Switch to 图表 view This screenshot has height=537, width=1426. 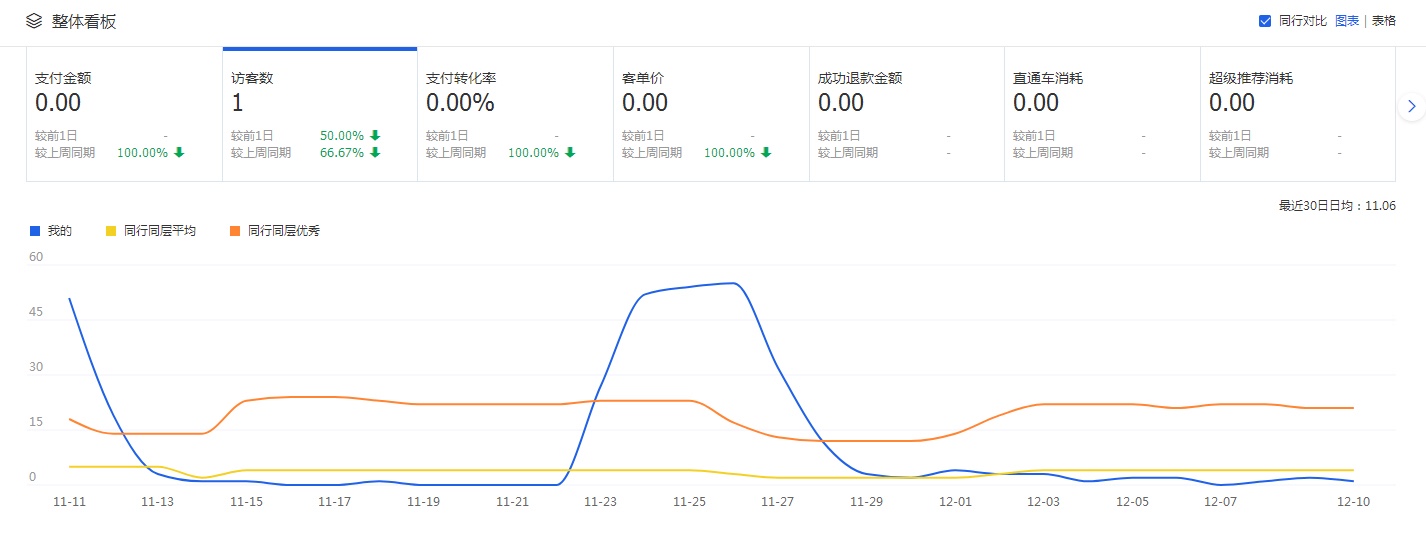click(x=1346, y=21)
